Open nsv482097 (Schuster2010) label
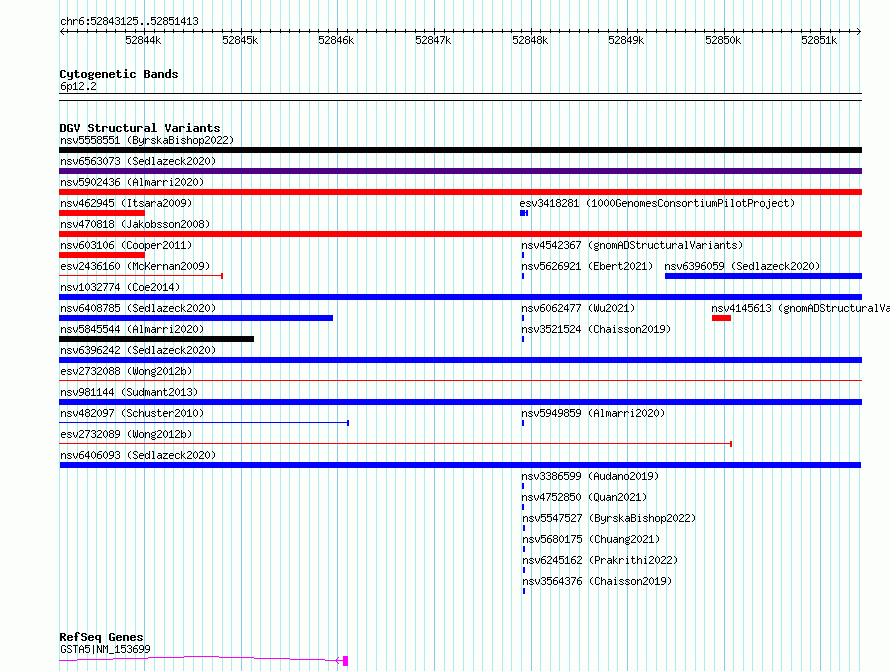Image resolution: width=890 pixels, height=671 pixels. [132, 413]
